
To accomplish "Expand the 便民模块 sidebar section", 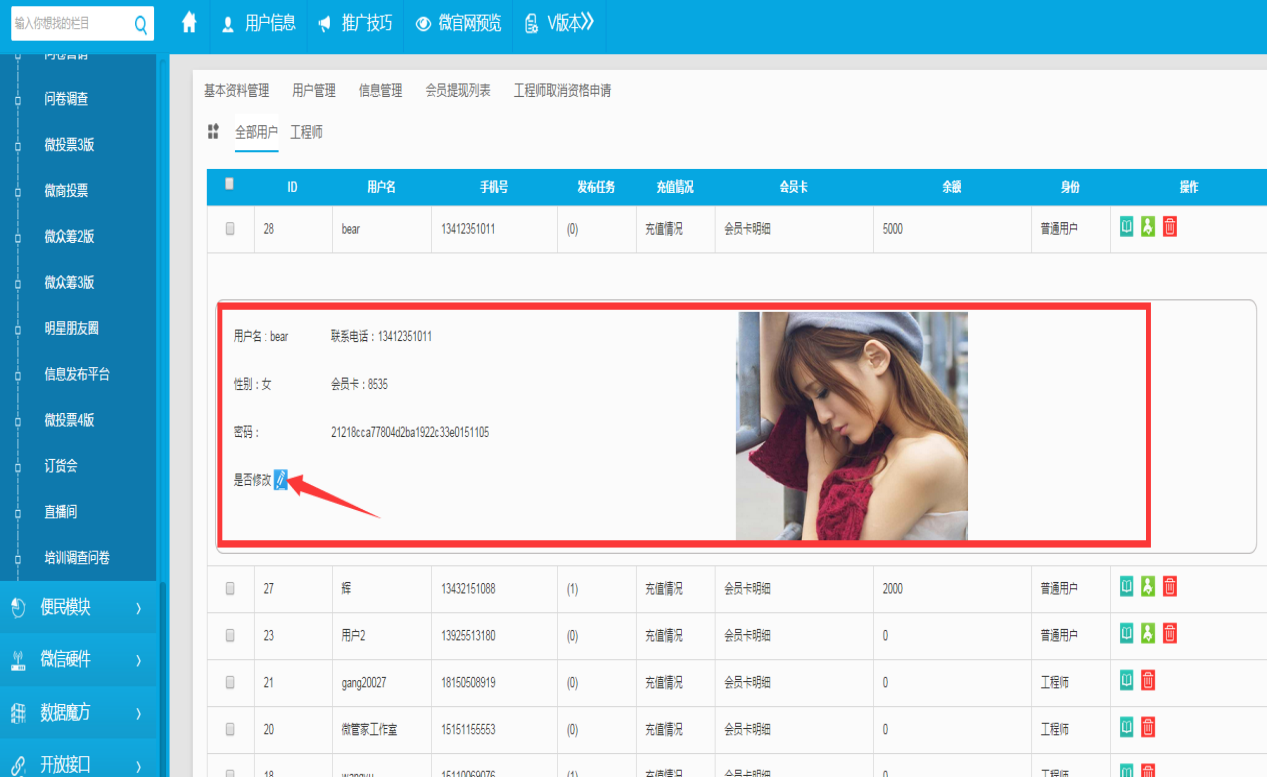I will tap(78, 607).
